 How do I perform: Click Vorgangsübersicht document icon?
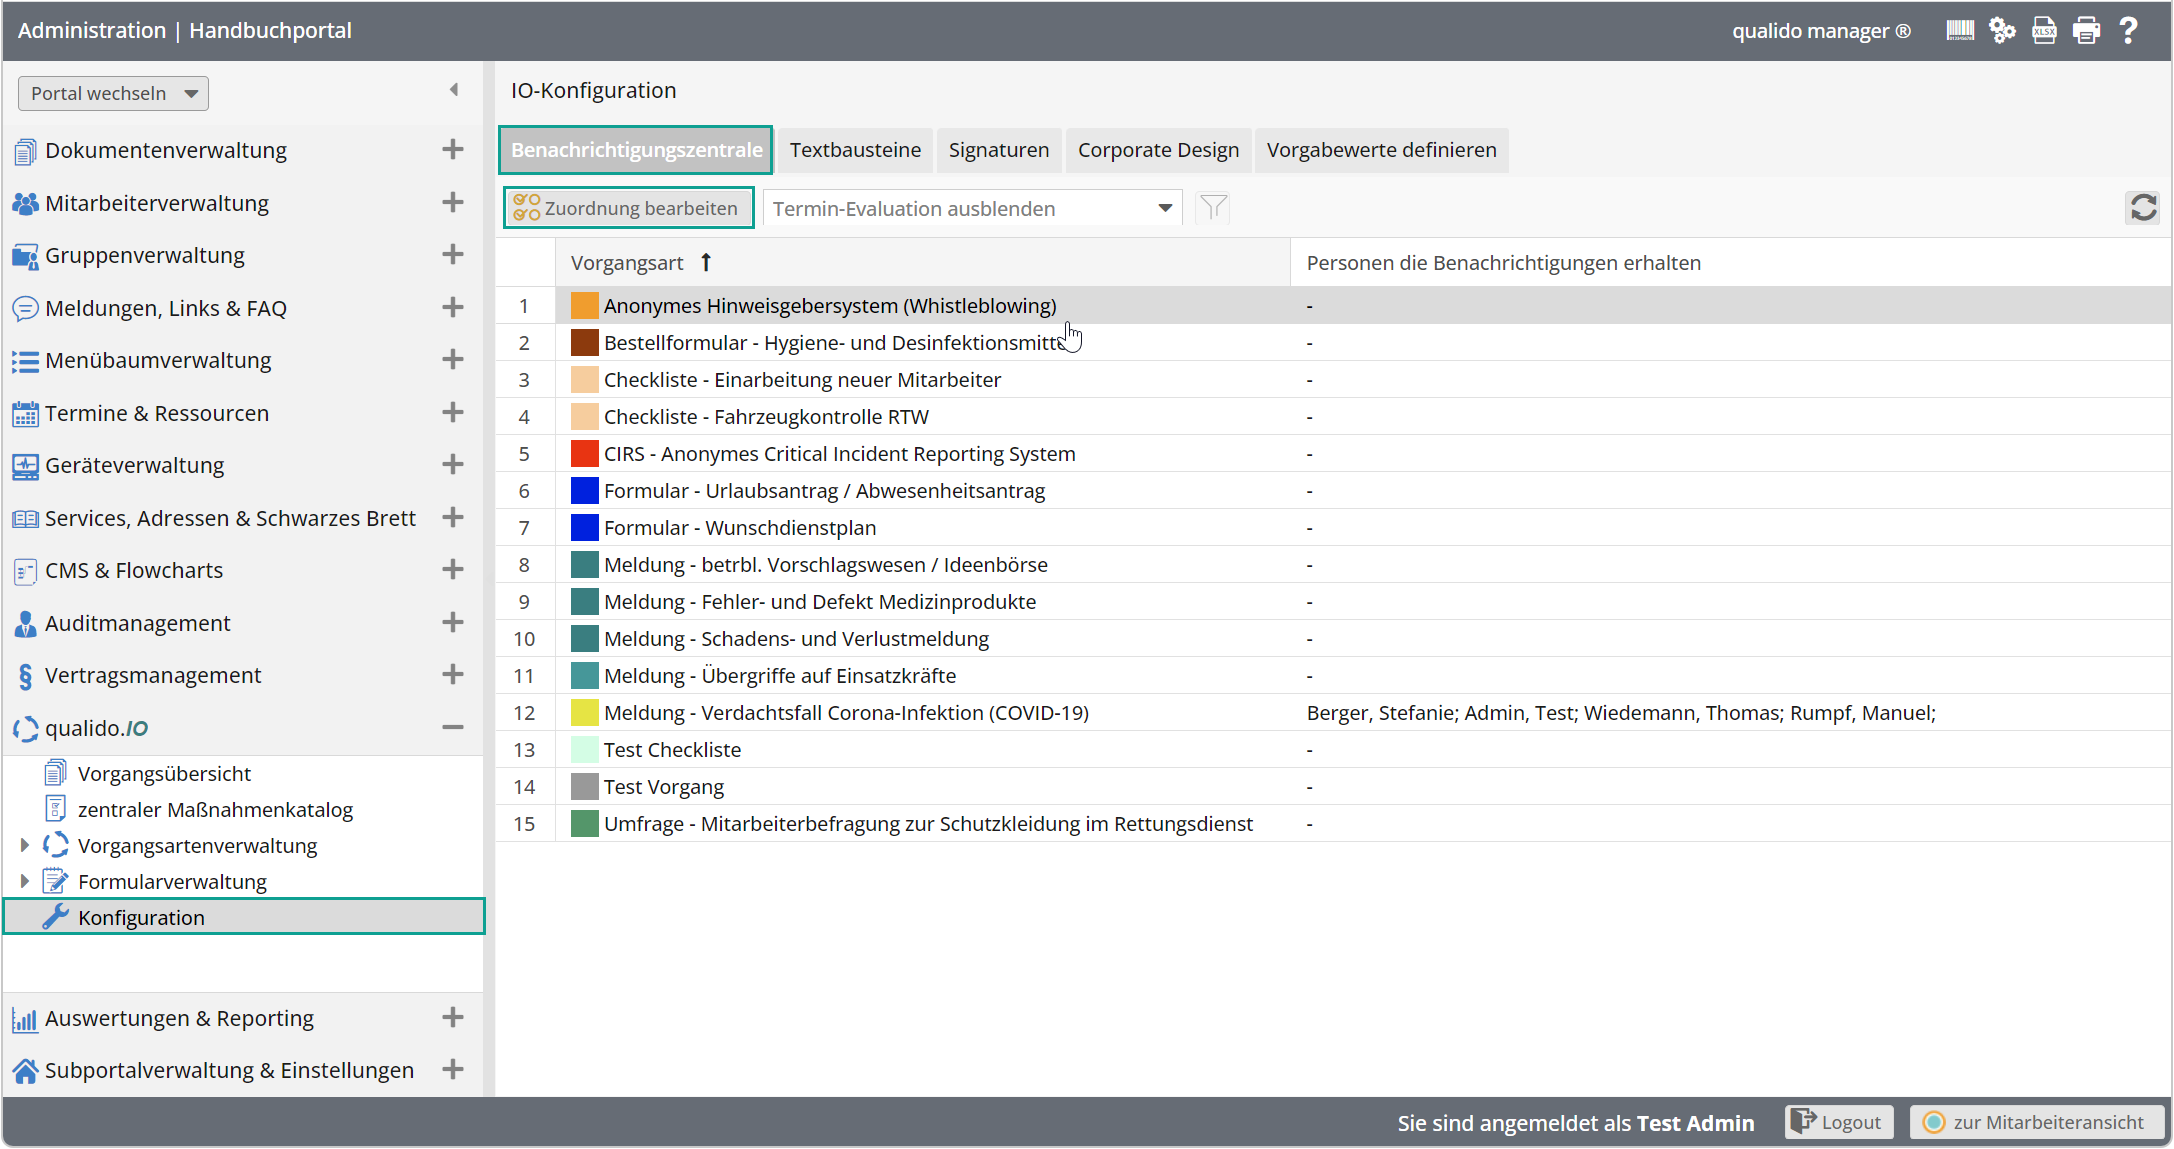pos(56,773)
